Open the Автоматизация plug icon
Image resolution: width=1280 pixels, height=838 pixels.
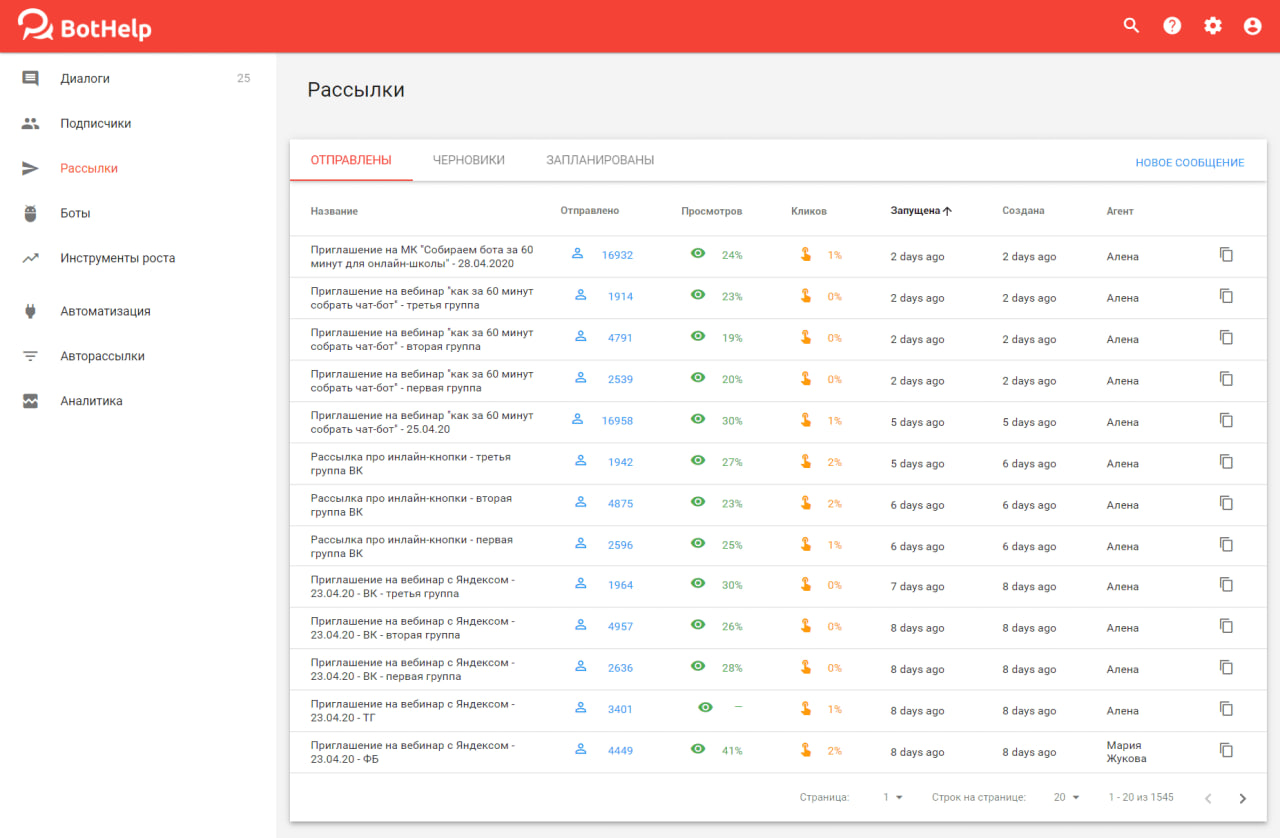click(x=30, y=311)
